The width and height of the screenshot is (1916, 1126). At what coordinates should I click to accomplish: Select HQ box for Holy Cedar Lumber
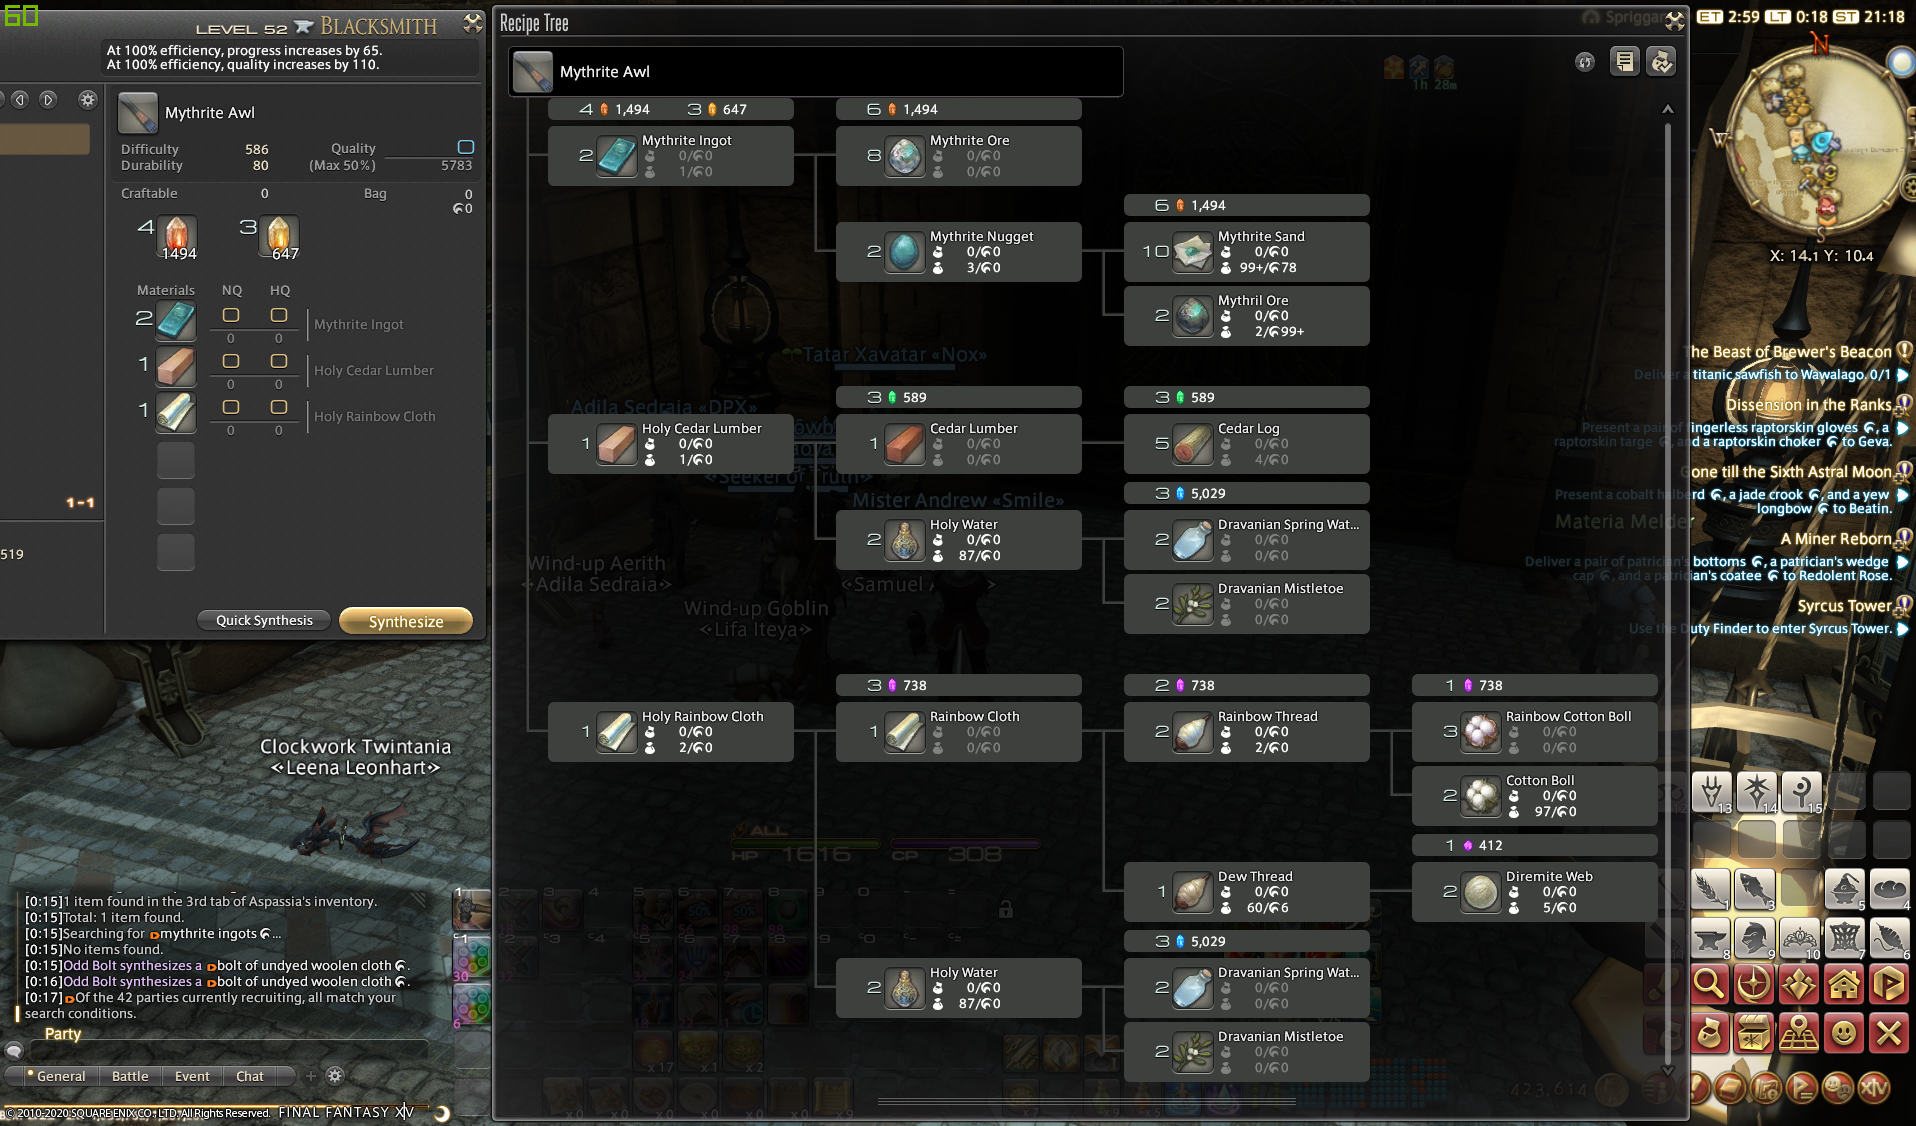pyautogui.click(x=279, y=361)
